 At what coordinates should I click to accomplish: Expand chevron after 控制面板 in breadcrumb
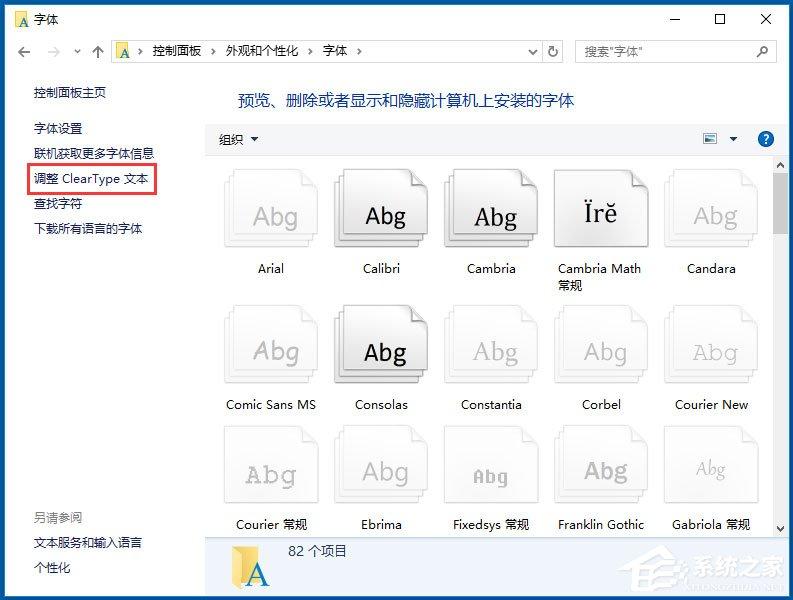click(213, 51)
